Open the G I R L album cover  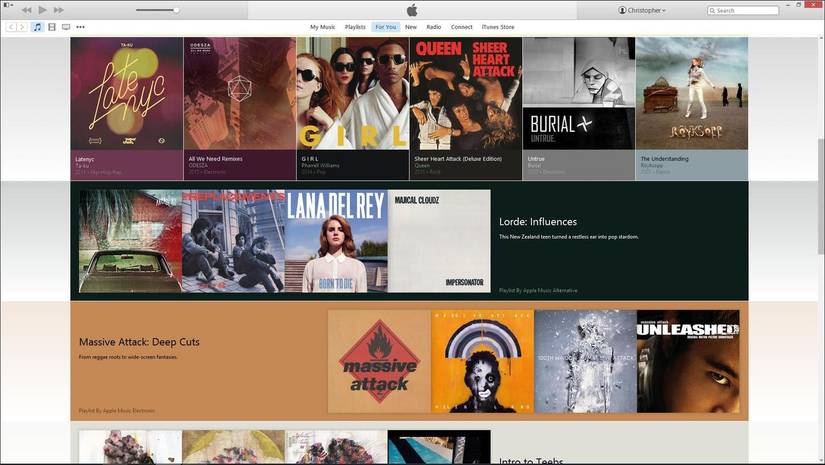tap(353, 94)
